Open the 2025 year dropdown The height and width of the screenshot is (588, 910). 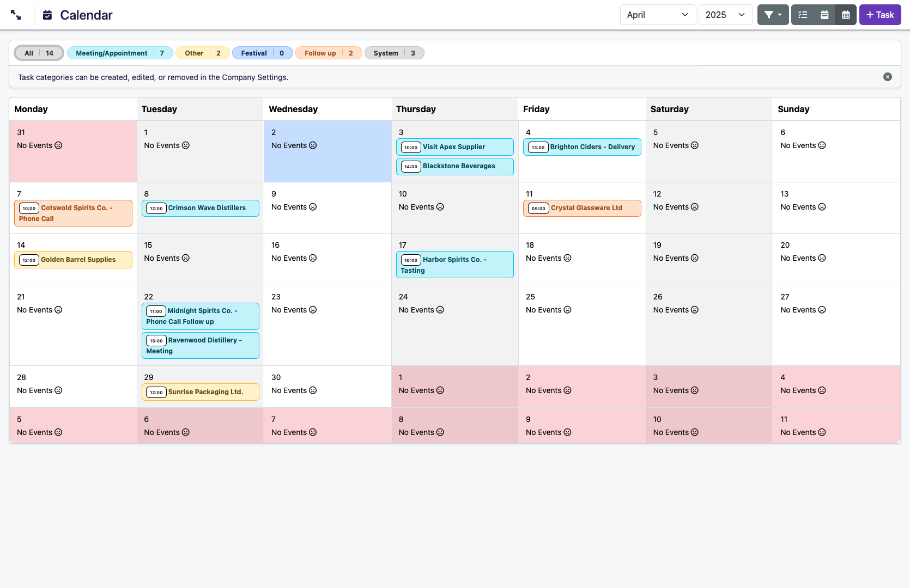click(x=725, y=15)
